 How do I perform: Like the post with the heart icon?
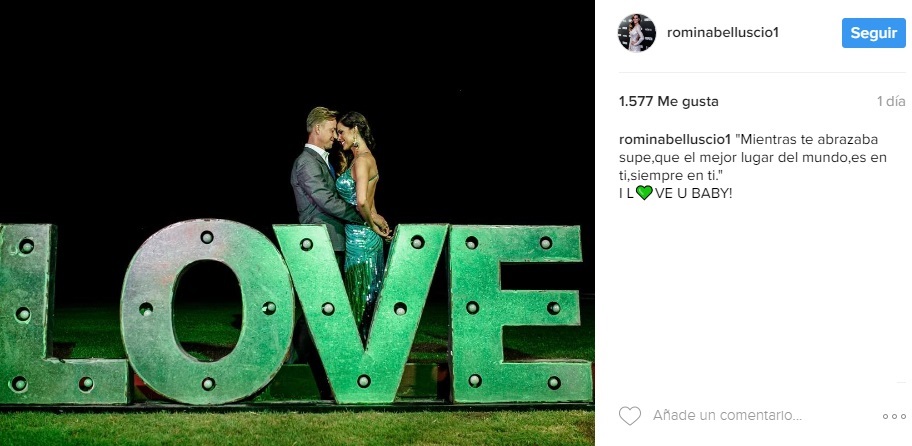click(629, 415)
